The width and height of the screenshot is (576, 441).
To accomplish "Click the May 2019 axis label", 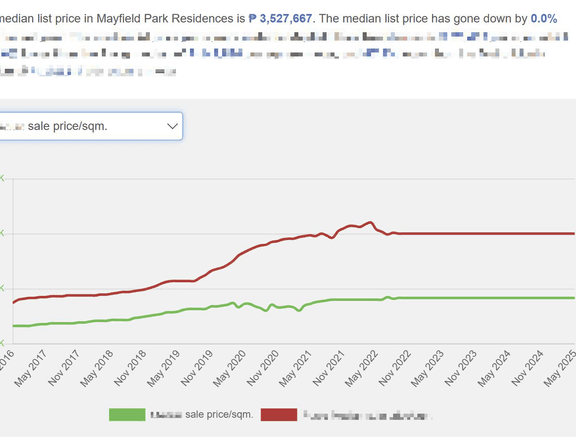I will pos(163,368).
